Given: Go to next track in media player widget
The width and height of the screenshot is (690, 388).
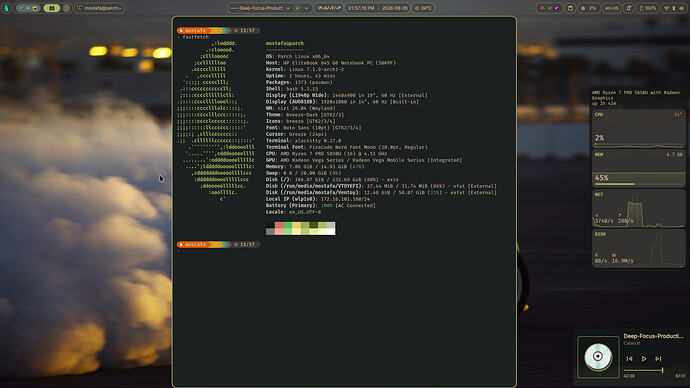Looking at the screenshot, I should pyautogui.click(x=658, y=359).
